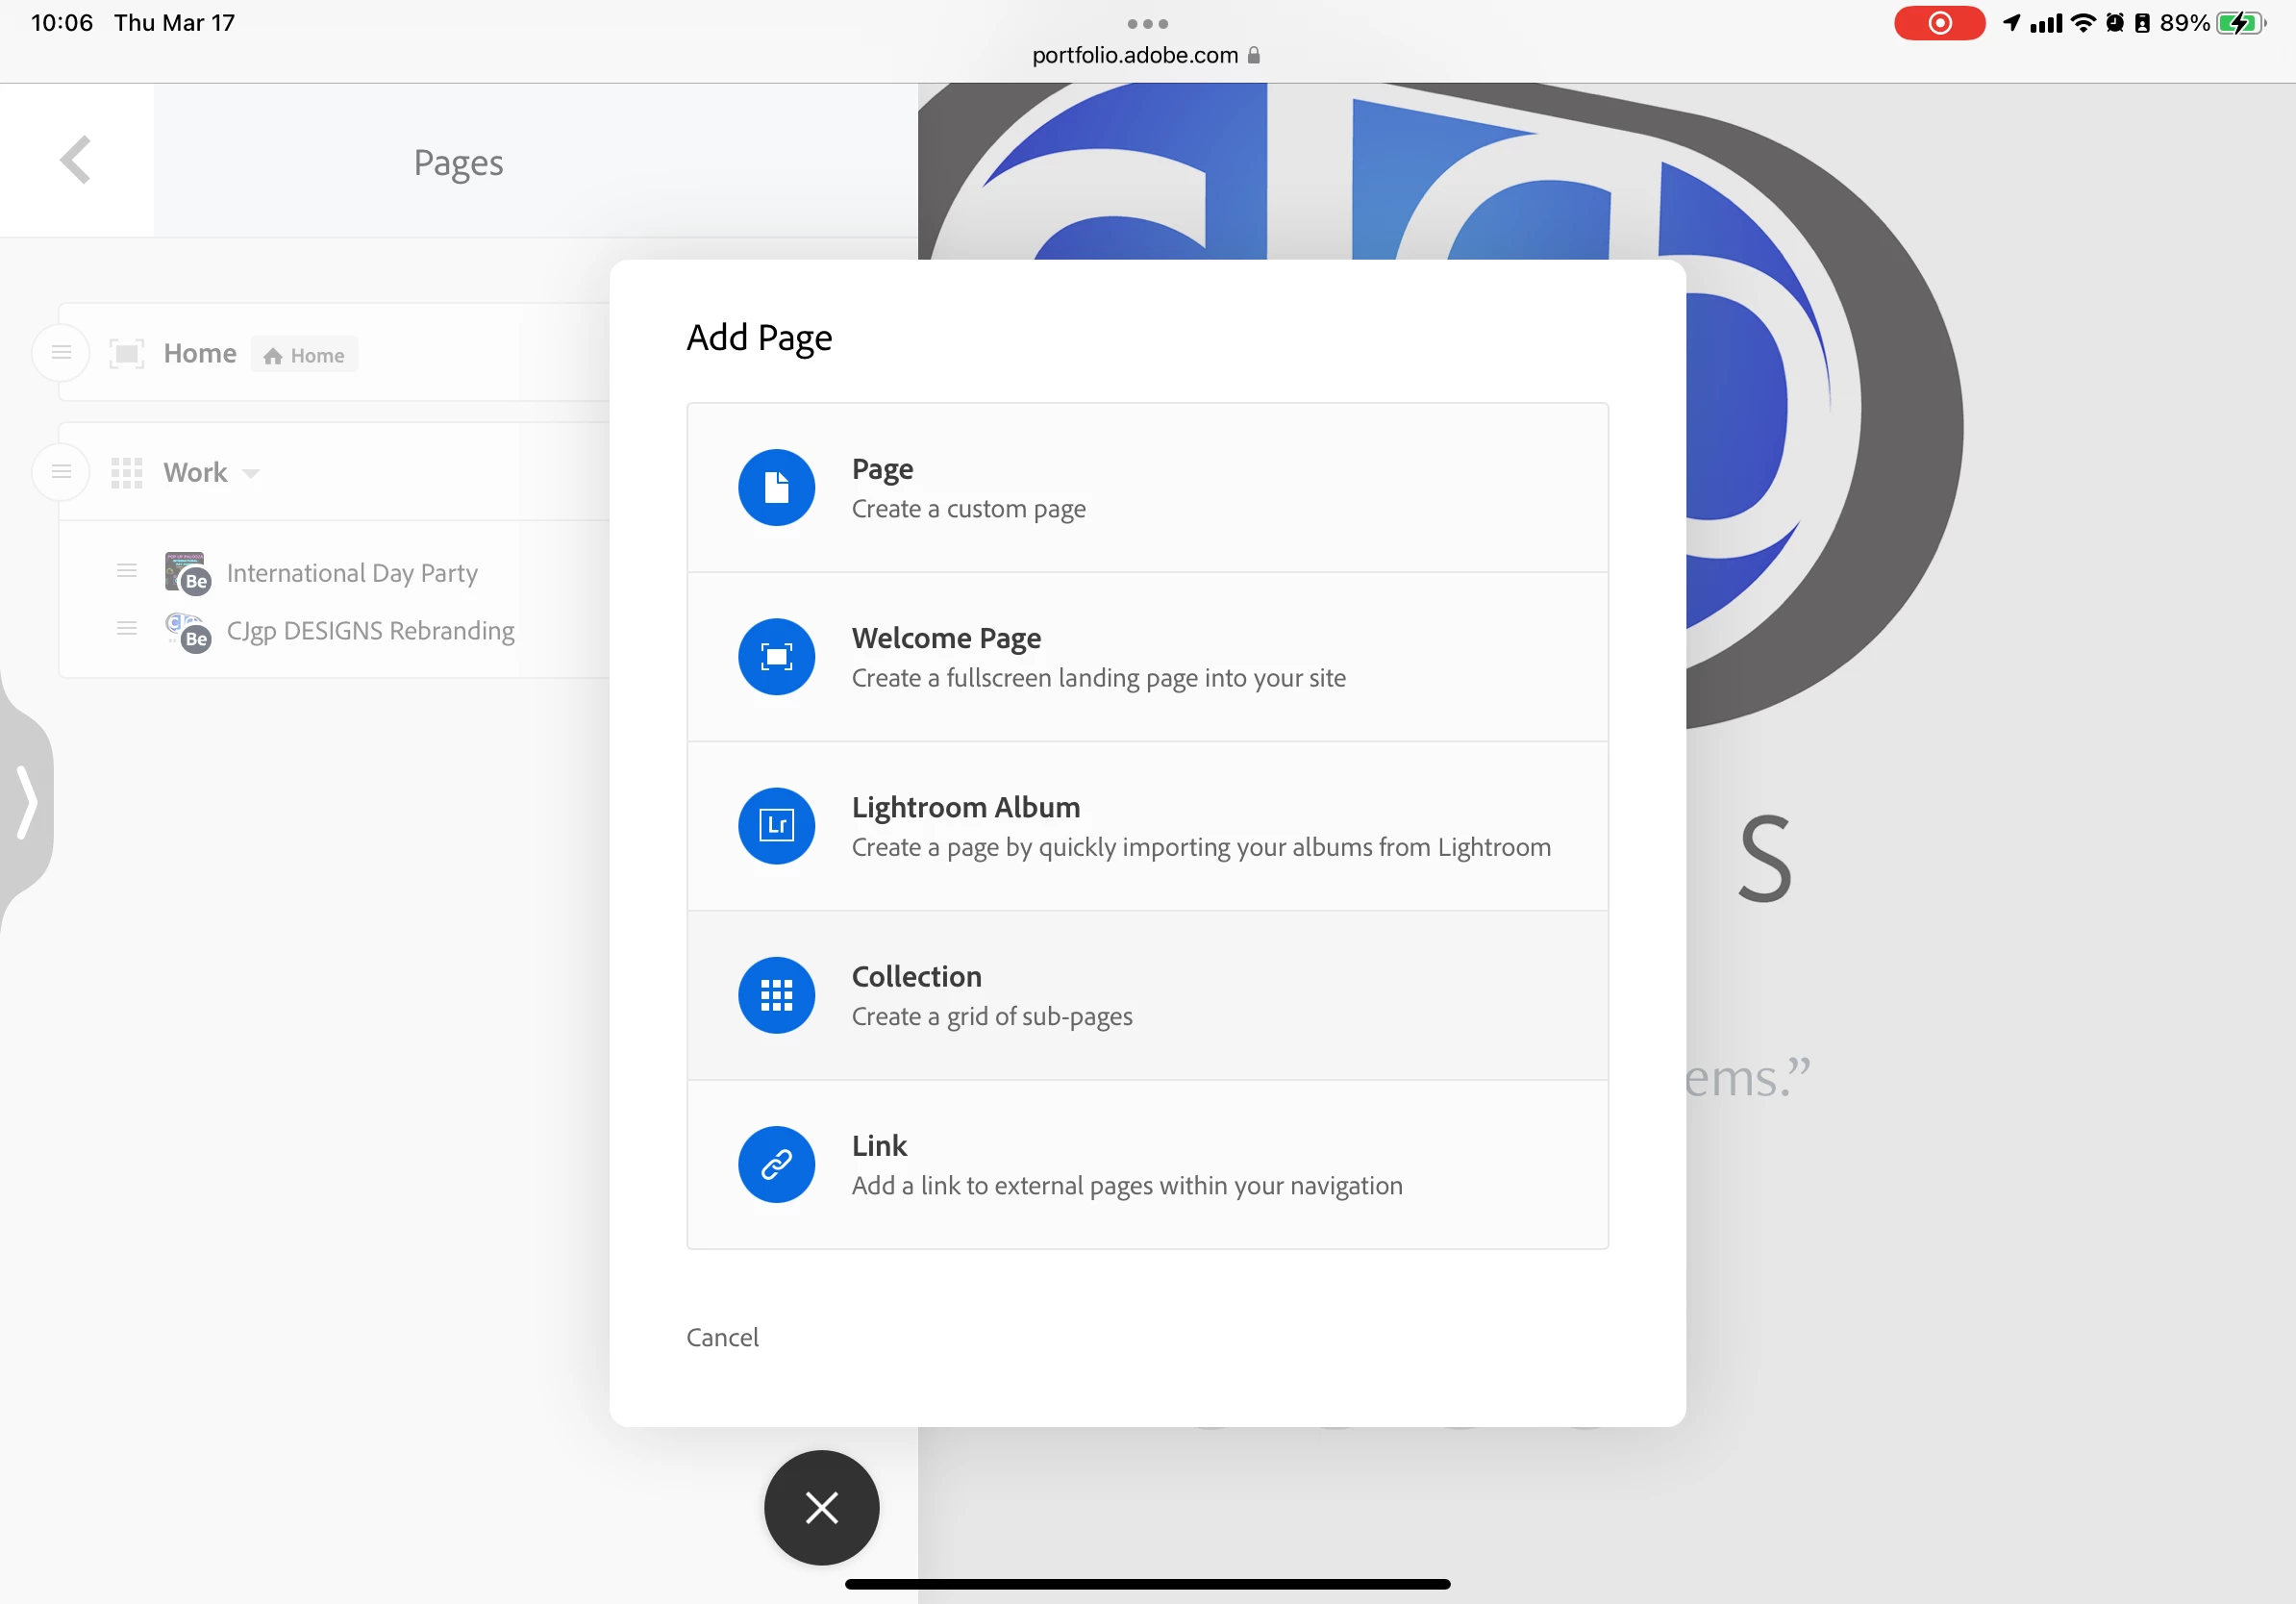Click the Welcome Page fullscreen icon
This screenshot has height=1604, width=2296.
coord(776,656)
